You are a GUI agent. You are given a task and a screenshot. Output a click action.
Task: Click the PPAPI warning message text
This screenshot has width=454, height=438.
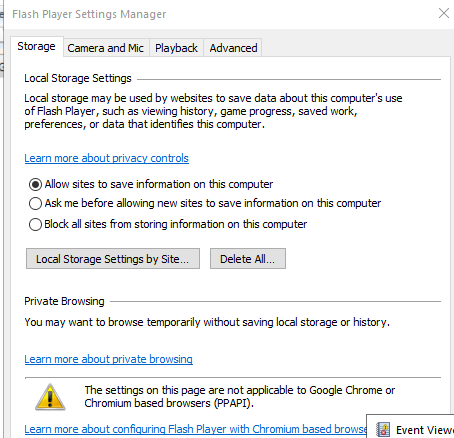pyautogui.click(x=240, y=397)
